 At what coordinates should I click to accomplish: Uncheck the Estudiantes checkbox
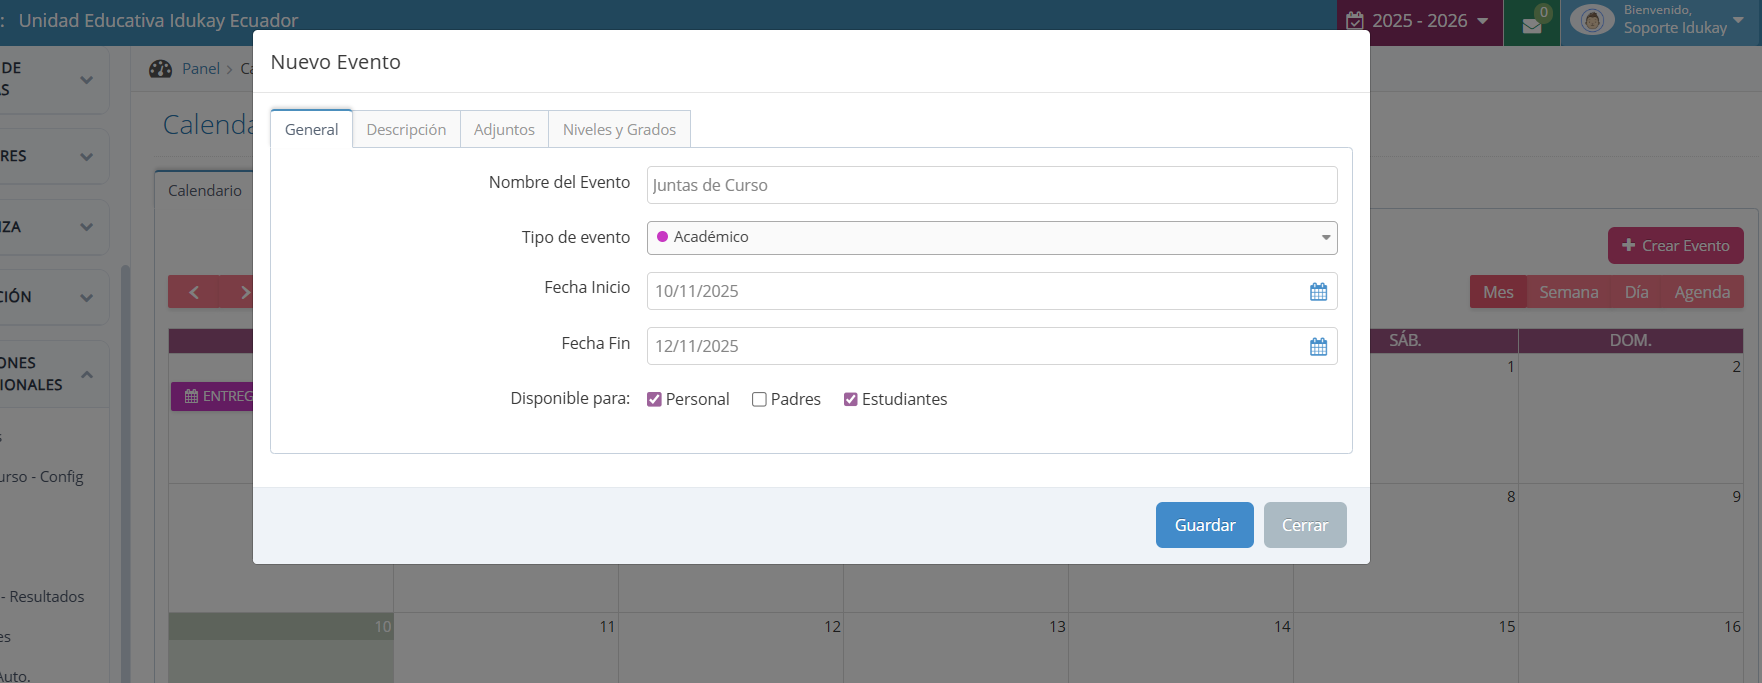850,399
